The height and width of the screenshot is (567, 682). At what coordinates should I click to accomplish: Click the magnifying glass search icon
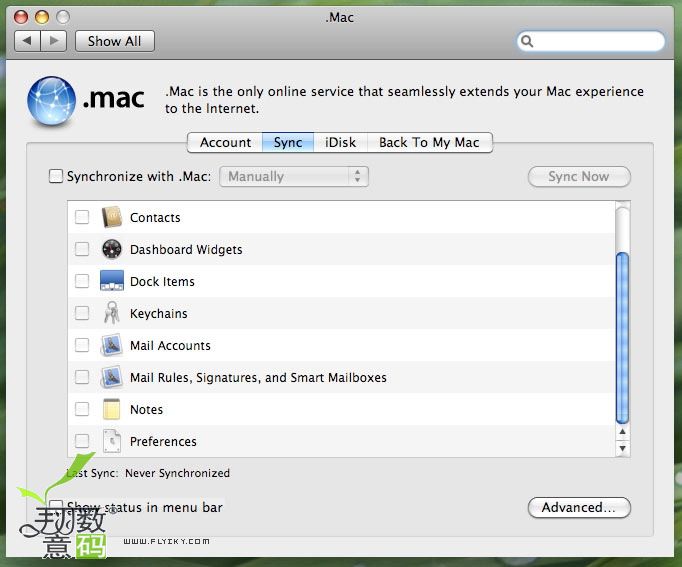[527, 41]
